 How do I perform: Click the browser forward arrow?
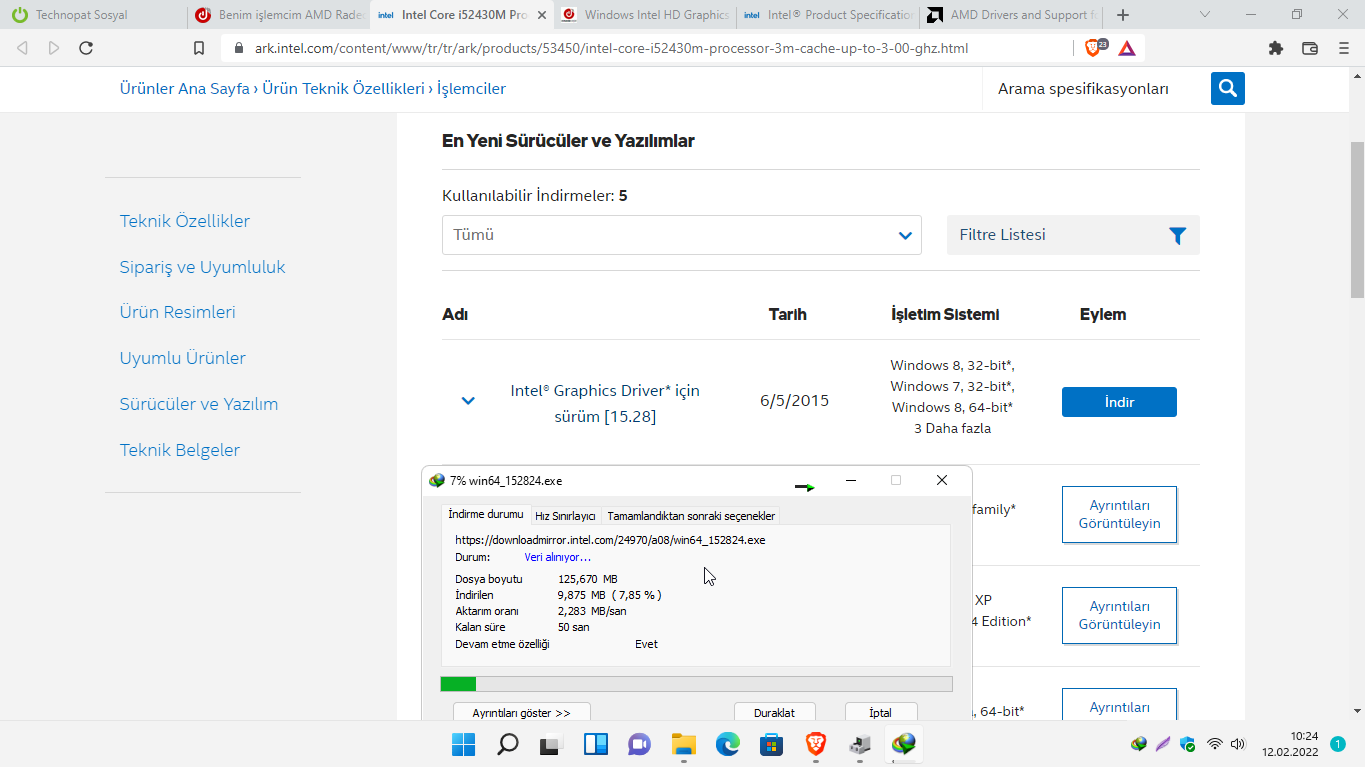click(x=54, y=48)
